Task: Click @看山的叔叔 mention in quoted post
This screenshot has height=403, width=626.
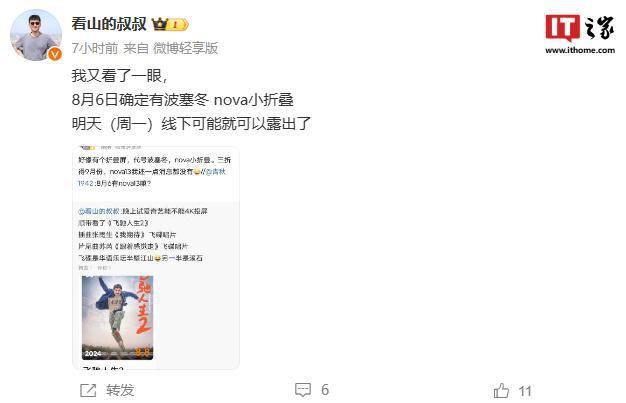Action: pyautogui.click(x=99, y=211)
